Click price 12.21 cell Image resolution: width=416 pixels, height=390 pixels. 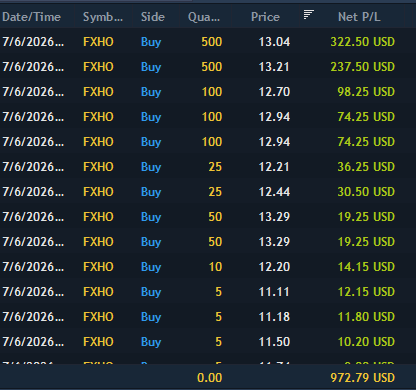[274, 167]
